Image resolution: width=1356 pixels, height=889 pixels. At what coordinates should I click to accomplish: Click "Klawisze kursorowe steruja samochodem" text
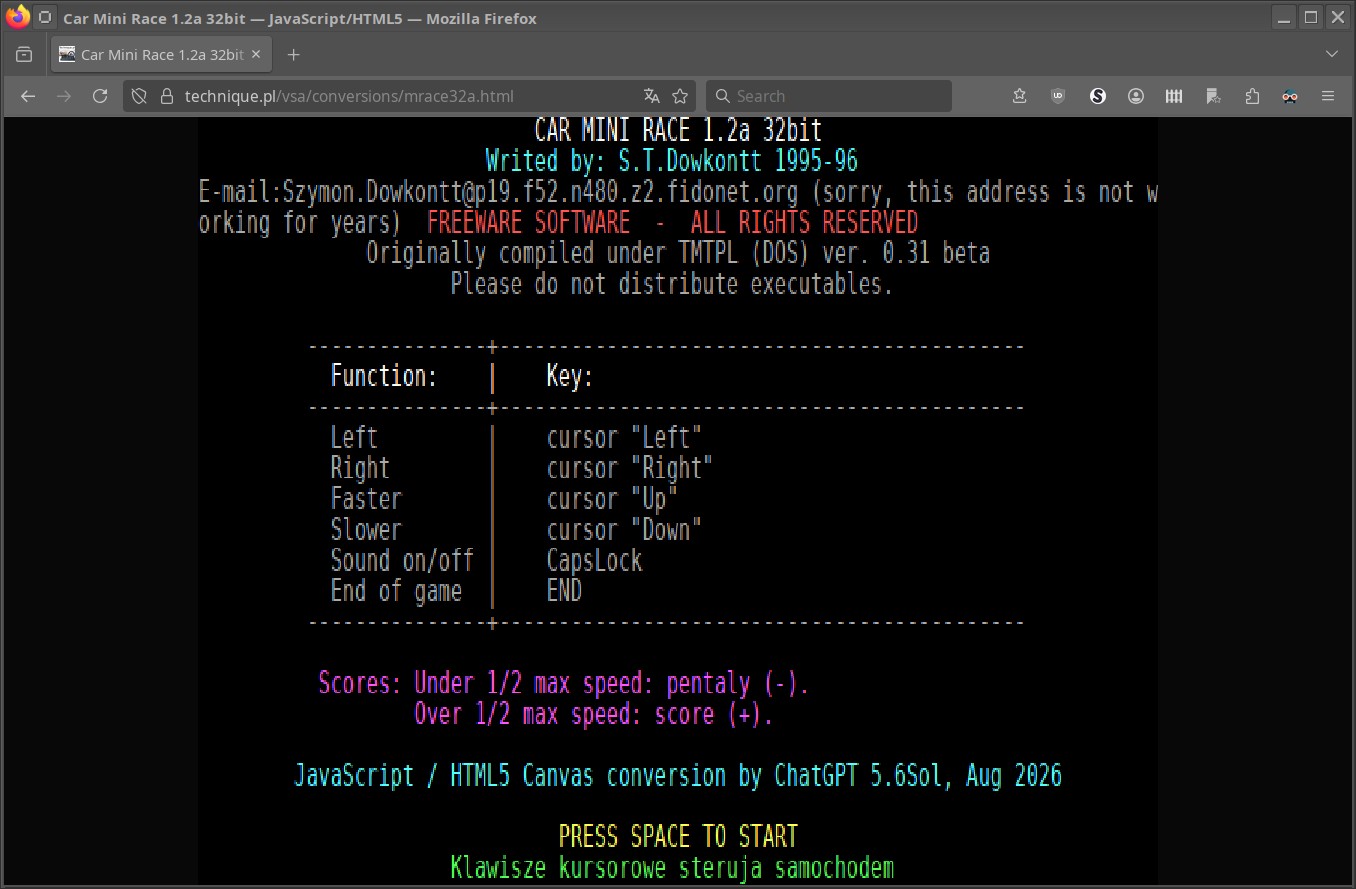[672, 867]
